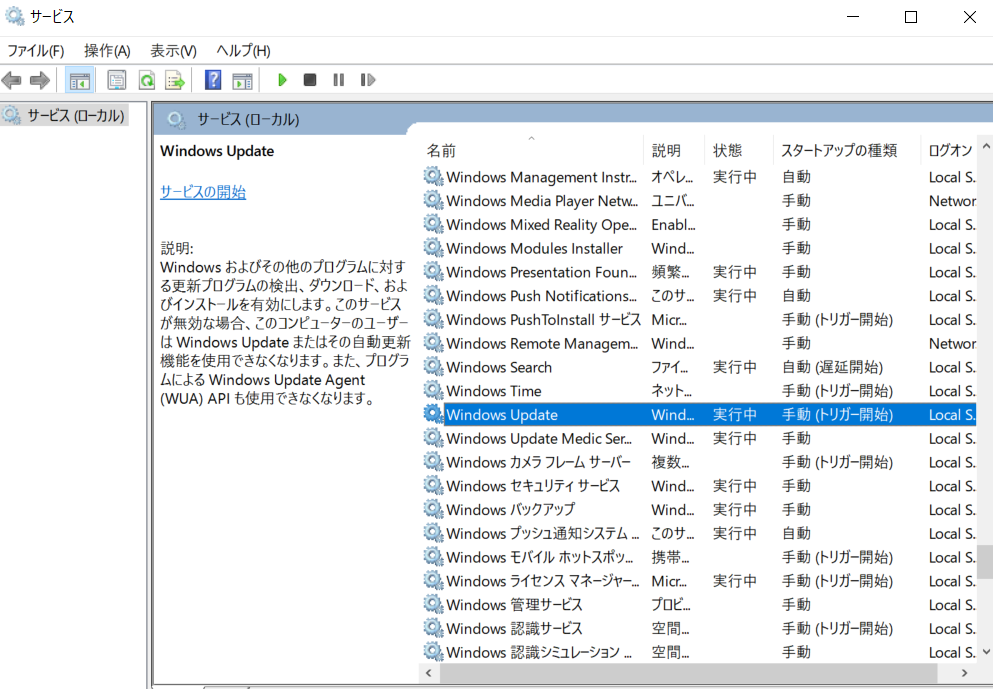This screenshot has width=993, height=689.
Task: Select Windows セキュリティ サービス row
Action: [x=699, y=486]
